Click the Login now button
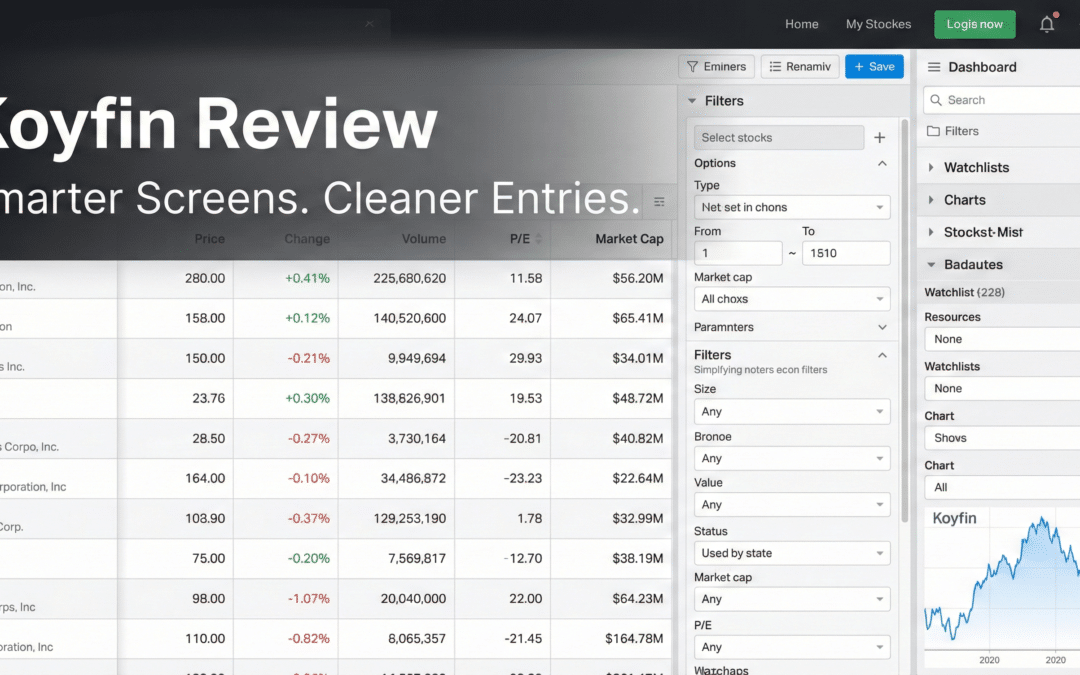Viewport: 1080px width, 675px height. pos(975,24)
